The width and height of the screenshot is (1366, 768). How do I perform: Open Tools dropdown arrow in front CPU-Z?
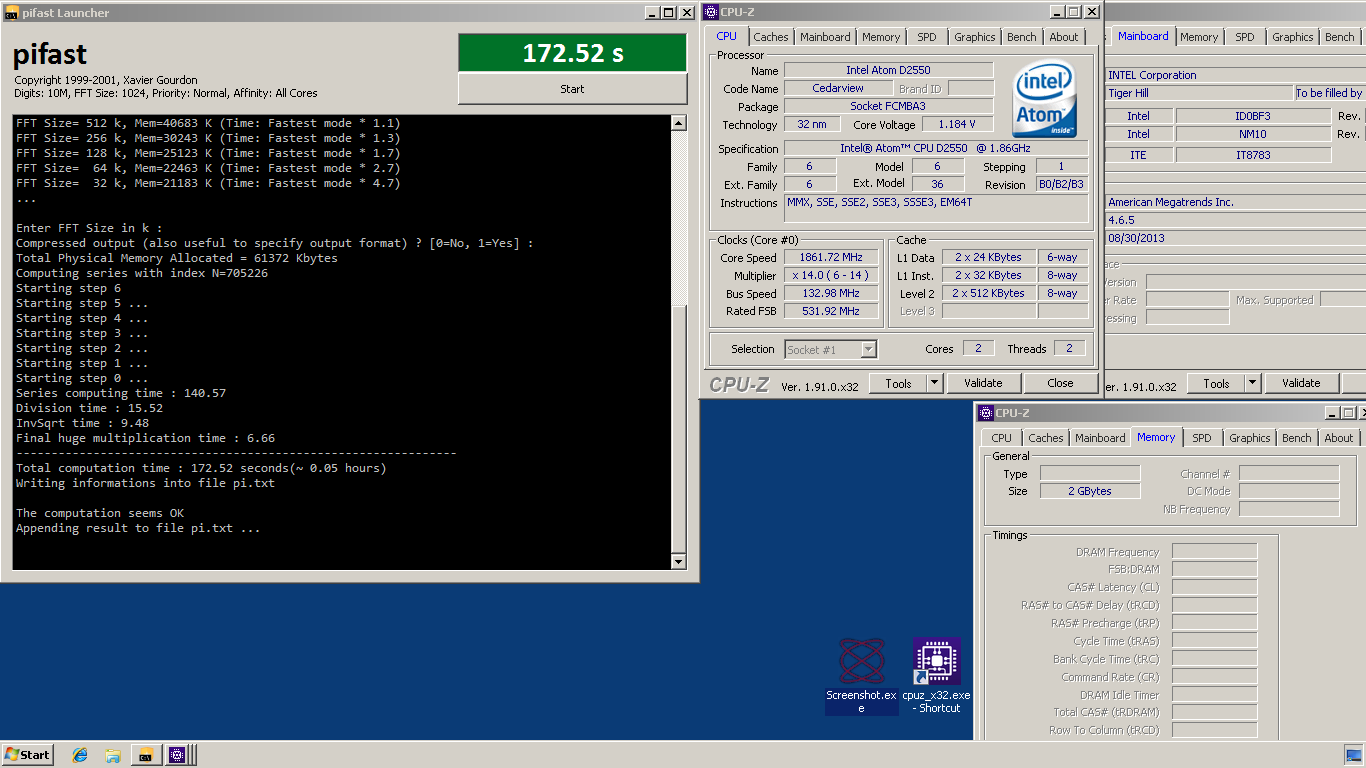[935, 383]
